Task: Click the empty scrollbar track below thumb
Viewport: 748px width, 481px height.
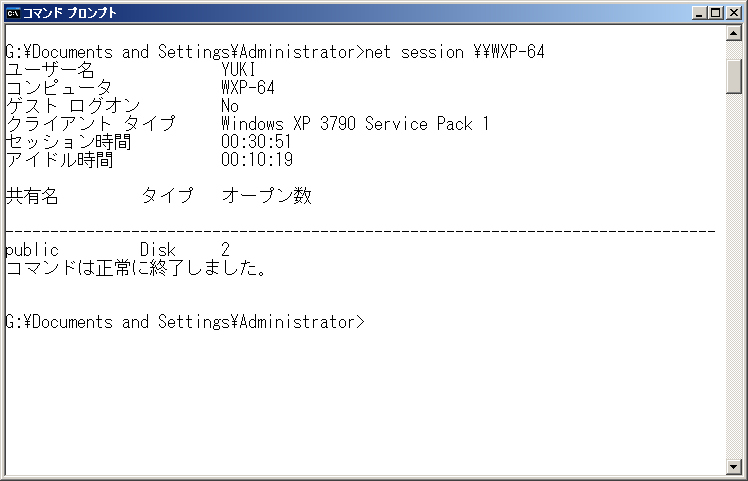Action: point(733,276)
